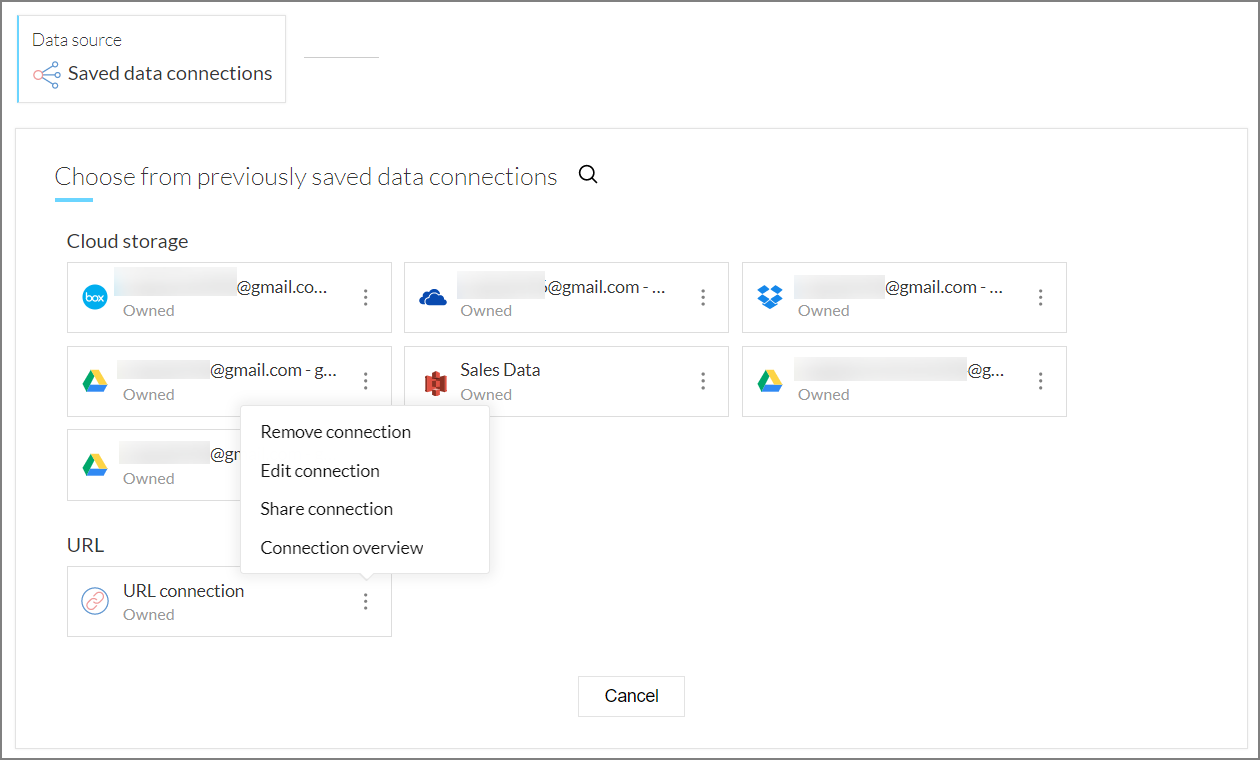Select the Saved data connections source tile
1260x760 pixels.
point(152,59)
